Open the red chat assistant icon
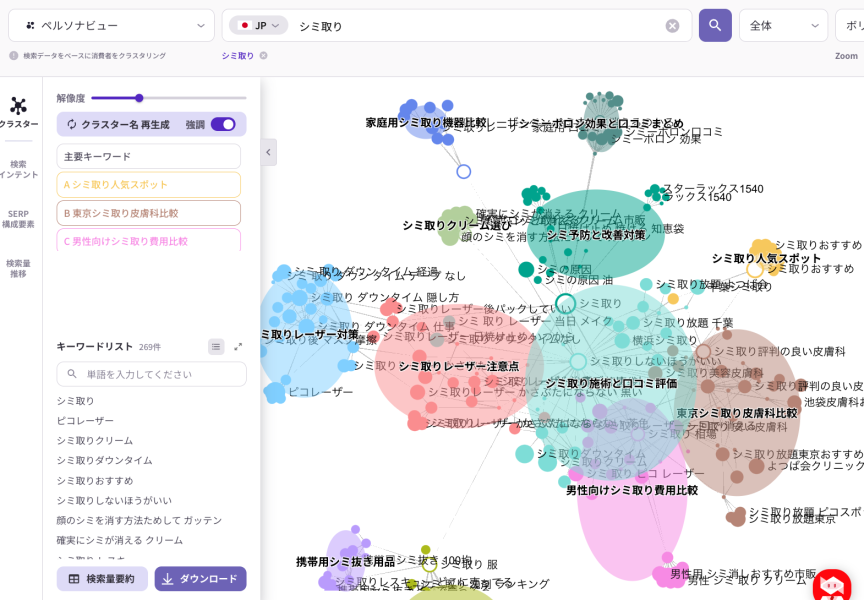Image resolution: width=864 pixels, height=600 pixels. 832,584
